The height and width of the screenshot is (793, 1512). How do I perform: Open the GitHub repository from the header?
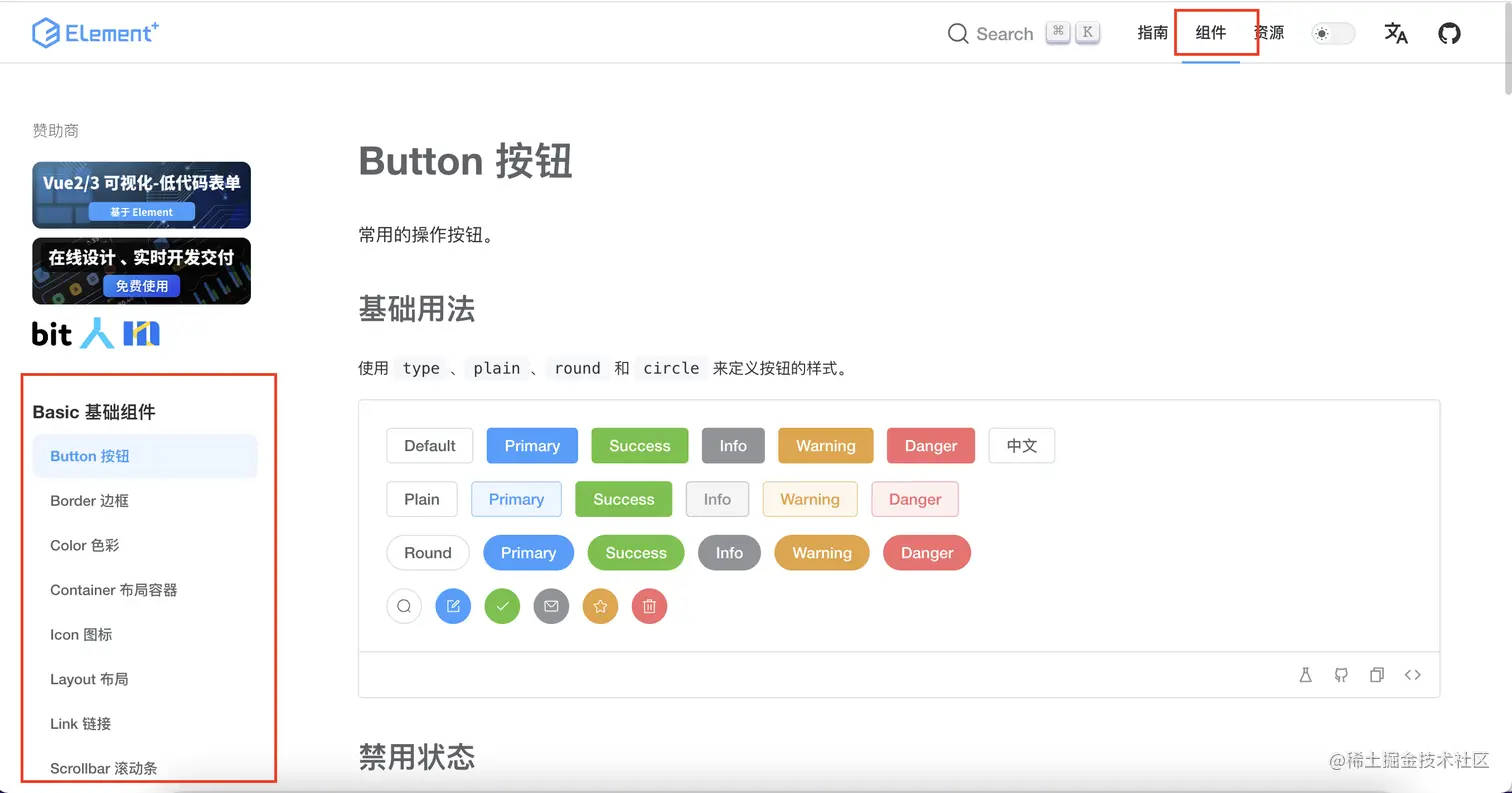[x=1449, y=33]
